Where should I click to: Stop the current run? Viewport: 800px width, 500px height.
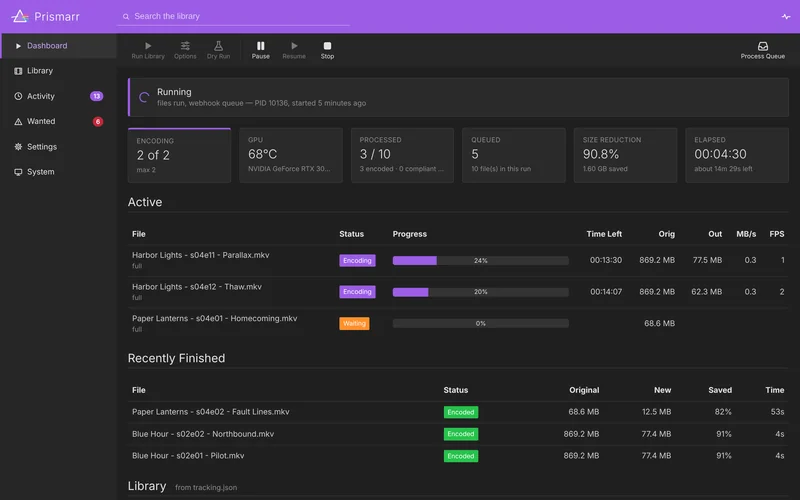328,51
